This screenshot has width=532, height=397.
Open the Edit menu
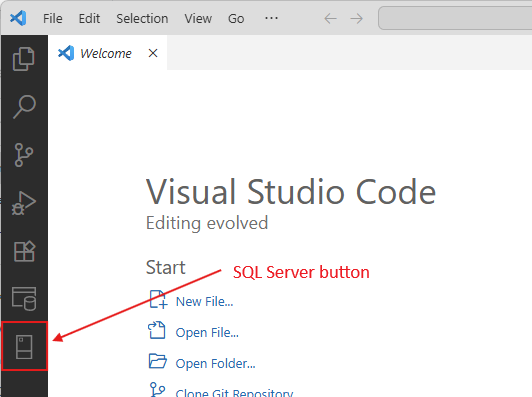click(89, 18)
